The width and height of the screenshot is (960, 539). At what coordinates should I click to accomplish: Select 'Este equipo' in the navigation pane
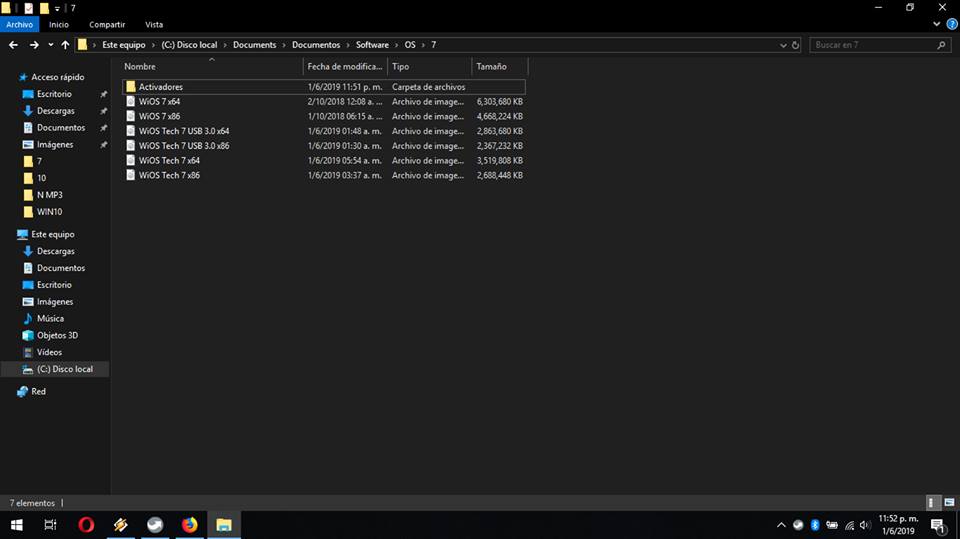point(47,235)
